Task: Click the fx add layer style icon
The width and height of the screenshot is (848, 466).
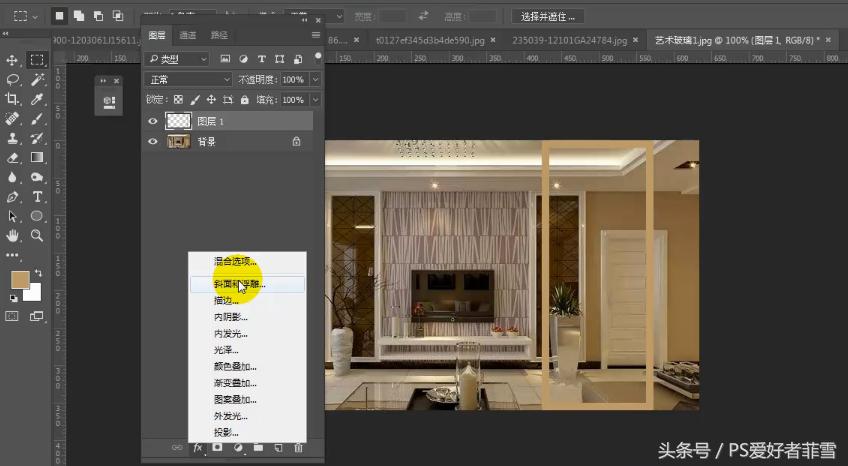Action: coord(198,448)
